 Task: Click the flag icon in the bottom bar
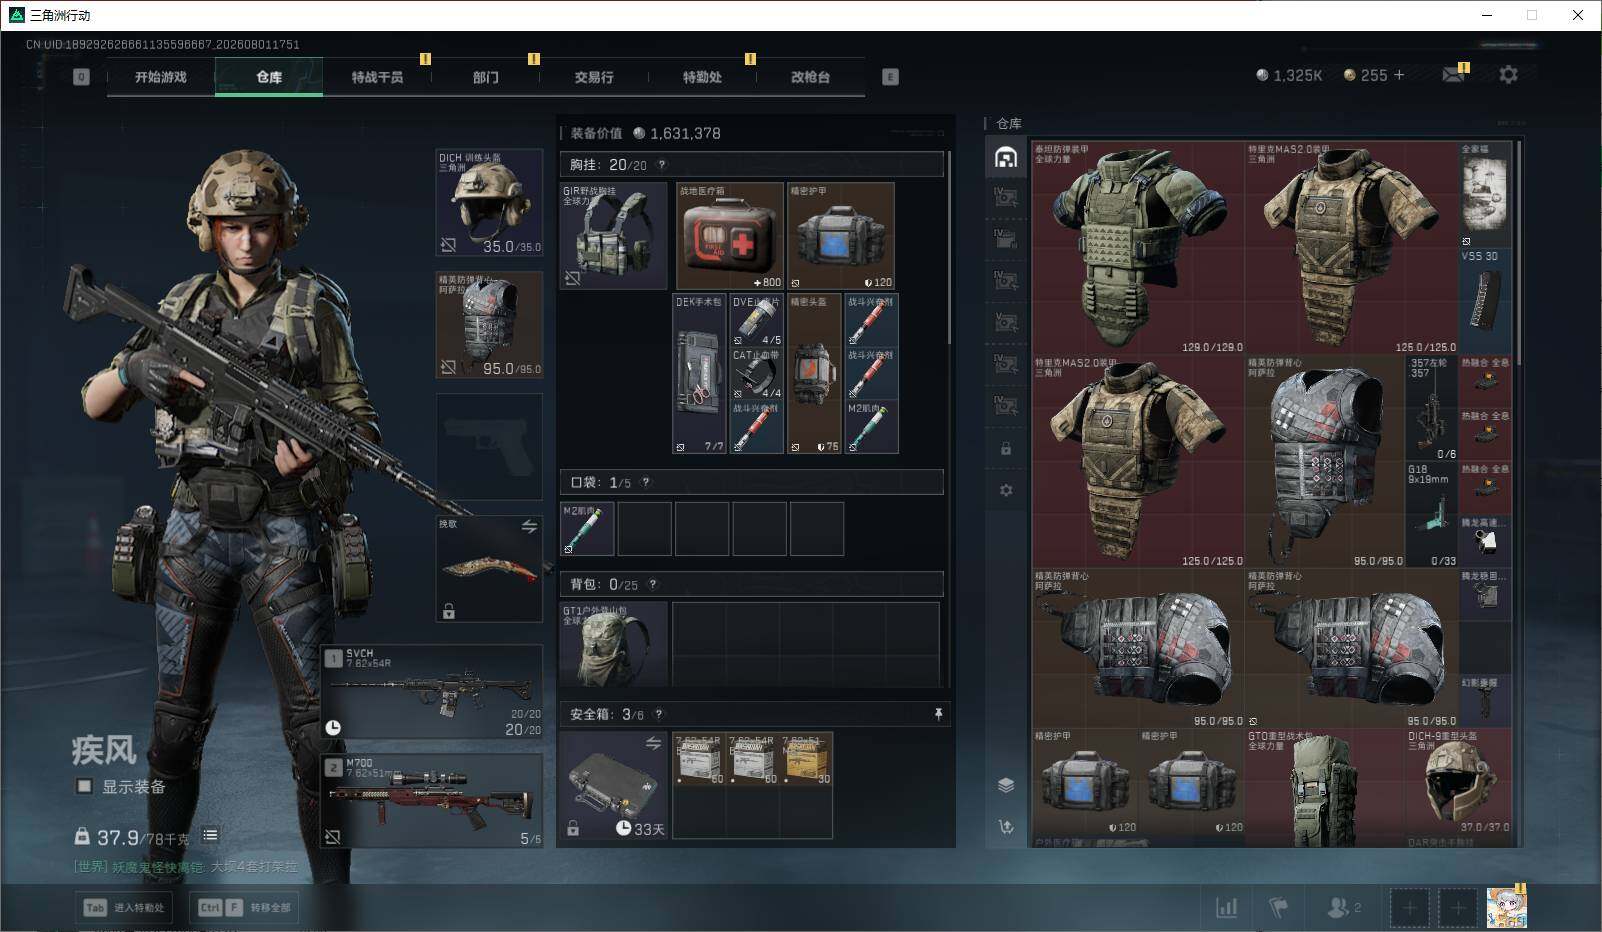click(x=1278, y=907)
